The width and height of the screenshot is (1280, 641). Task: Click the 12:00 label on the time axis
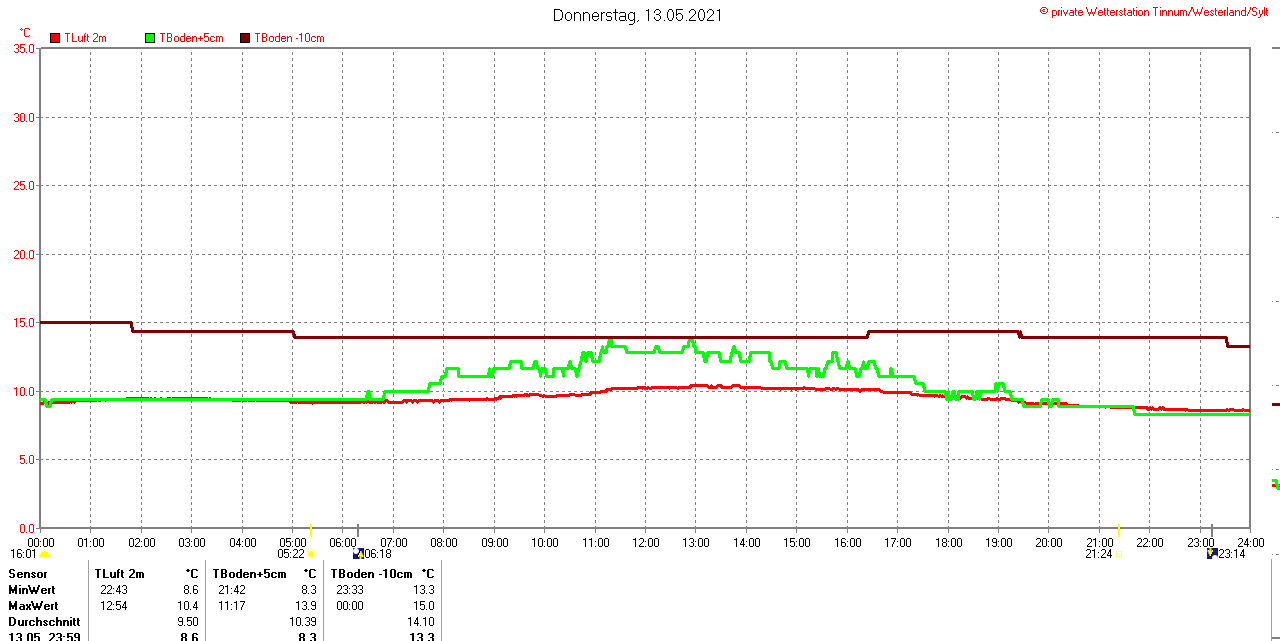click(x=645, y=543)
